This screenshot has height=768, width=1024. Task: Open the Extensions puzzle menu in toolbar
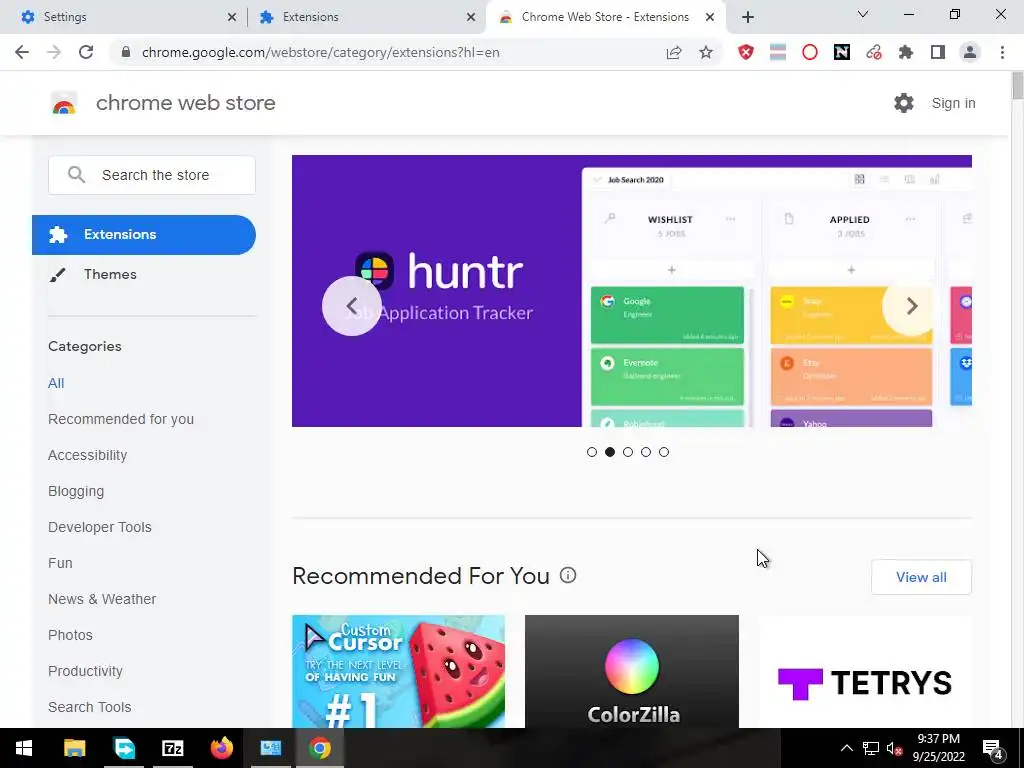point(906,52)
